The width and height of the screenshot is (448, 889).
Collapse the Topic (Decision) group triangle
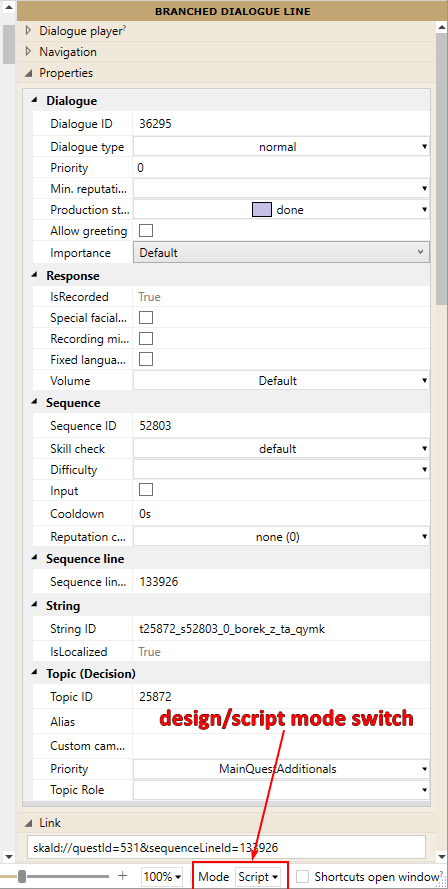pos(35,675)
